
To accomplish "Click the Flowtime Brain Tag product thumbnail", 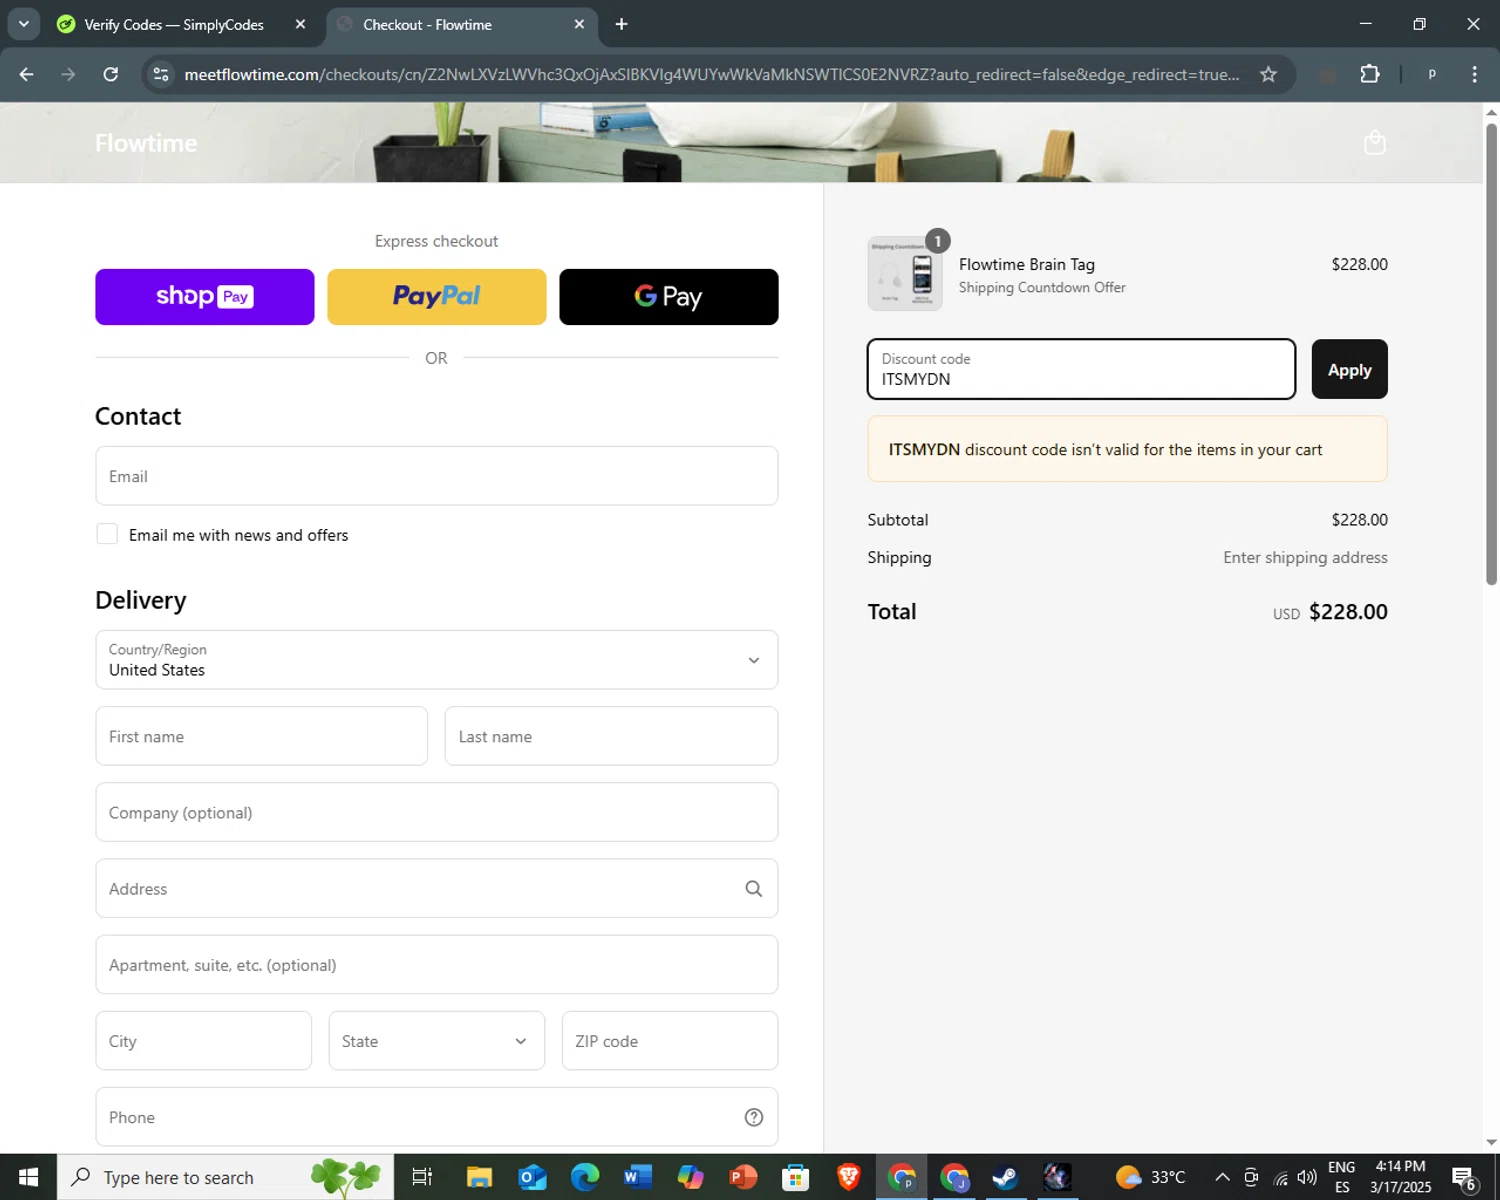I will click(x=905, y=274).
